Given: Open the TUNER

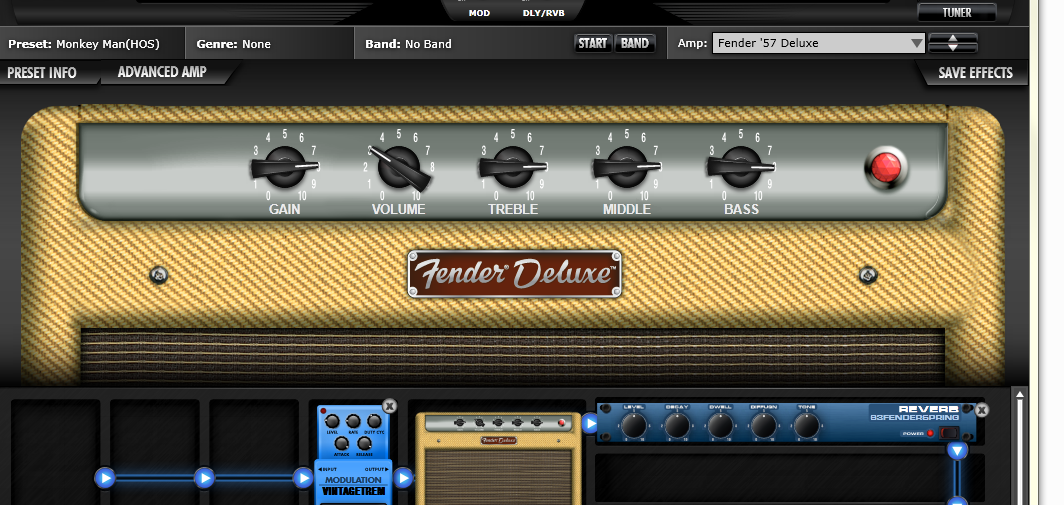Looking at the screenshot, I should pyautogui.click(x=957, y=12).
